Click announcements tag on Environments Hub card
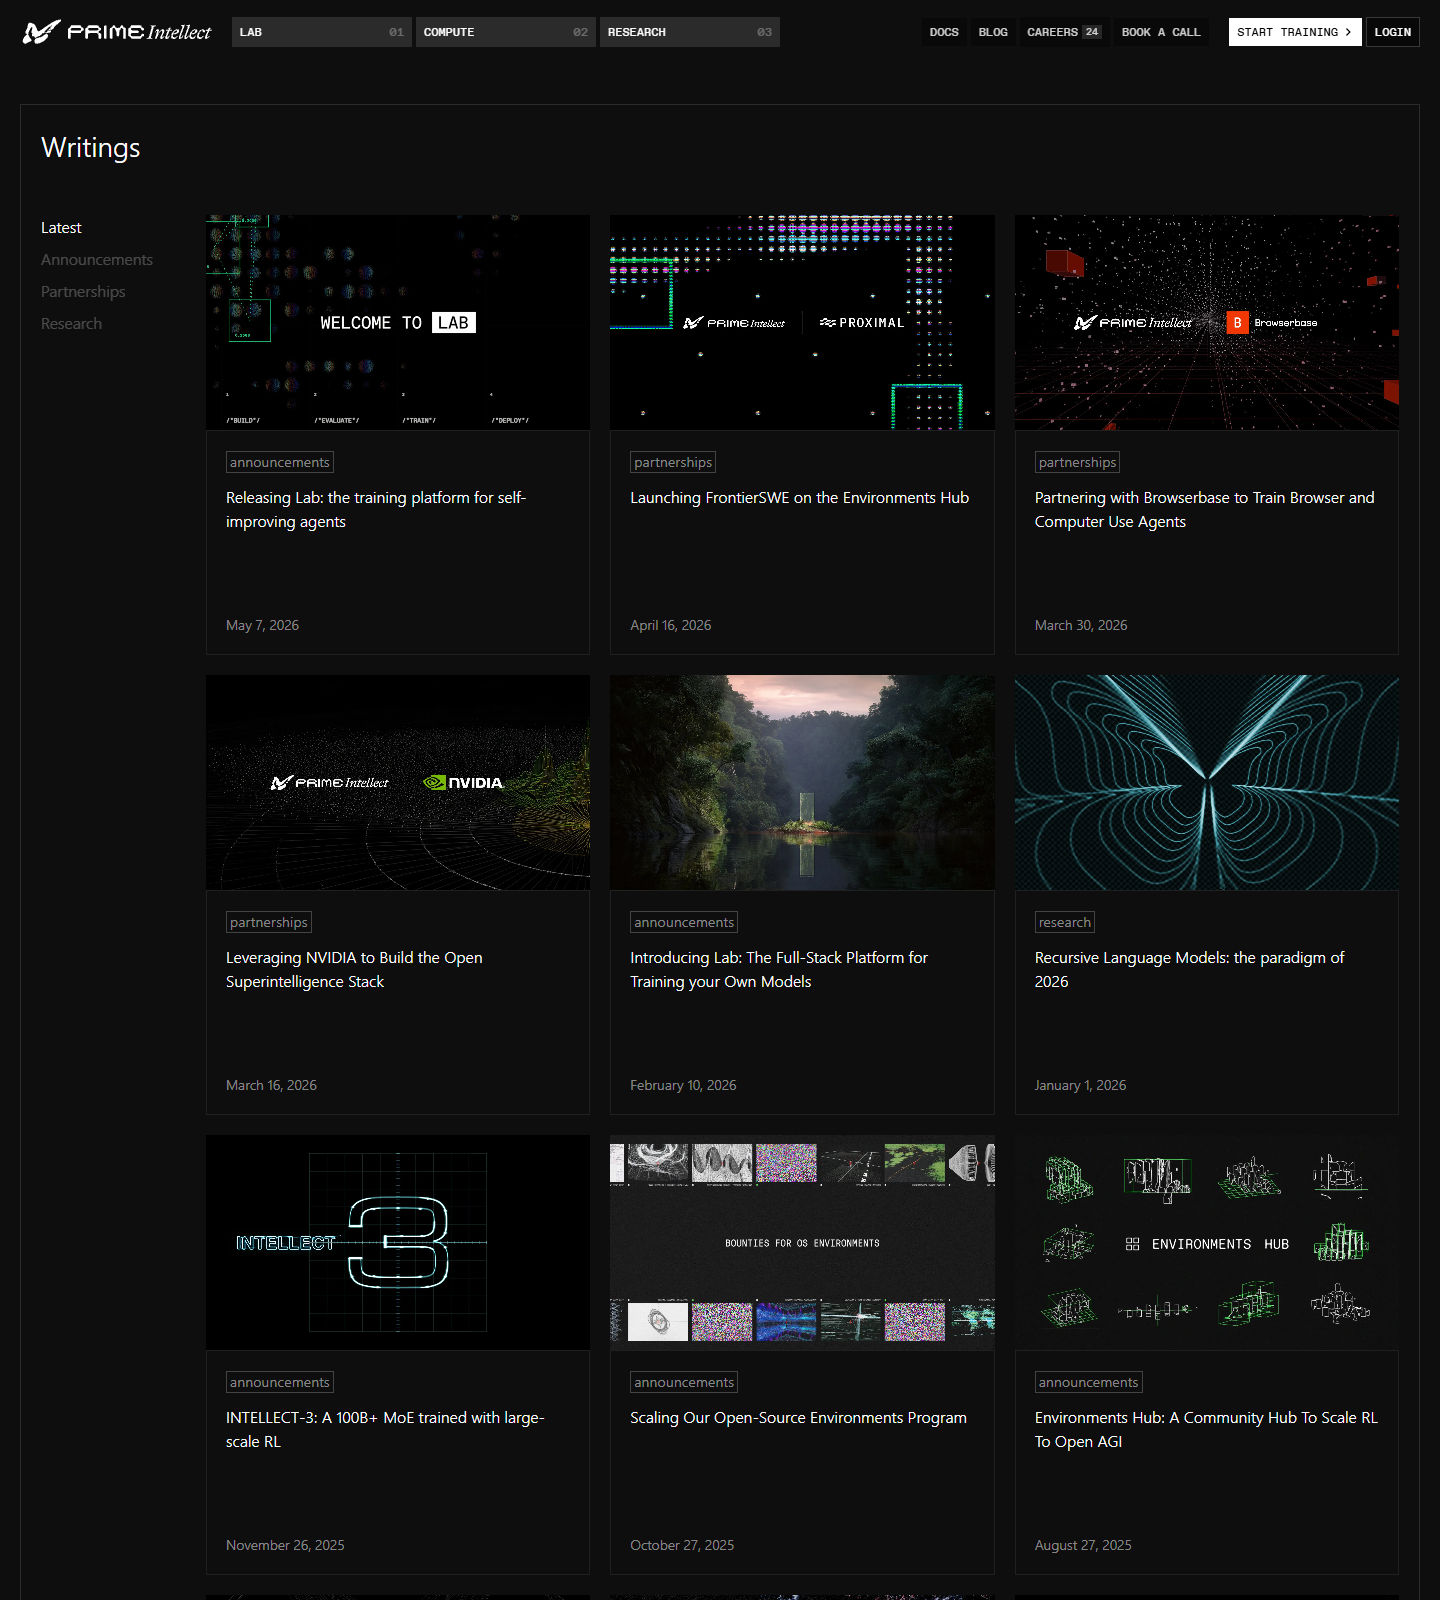The width and height of the screenshot is (1440, 1600). (1088, 1382)
